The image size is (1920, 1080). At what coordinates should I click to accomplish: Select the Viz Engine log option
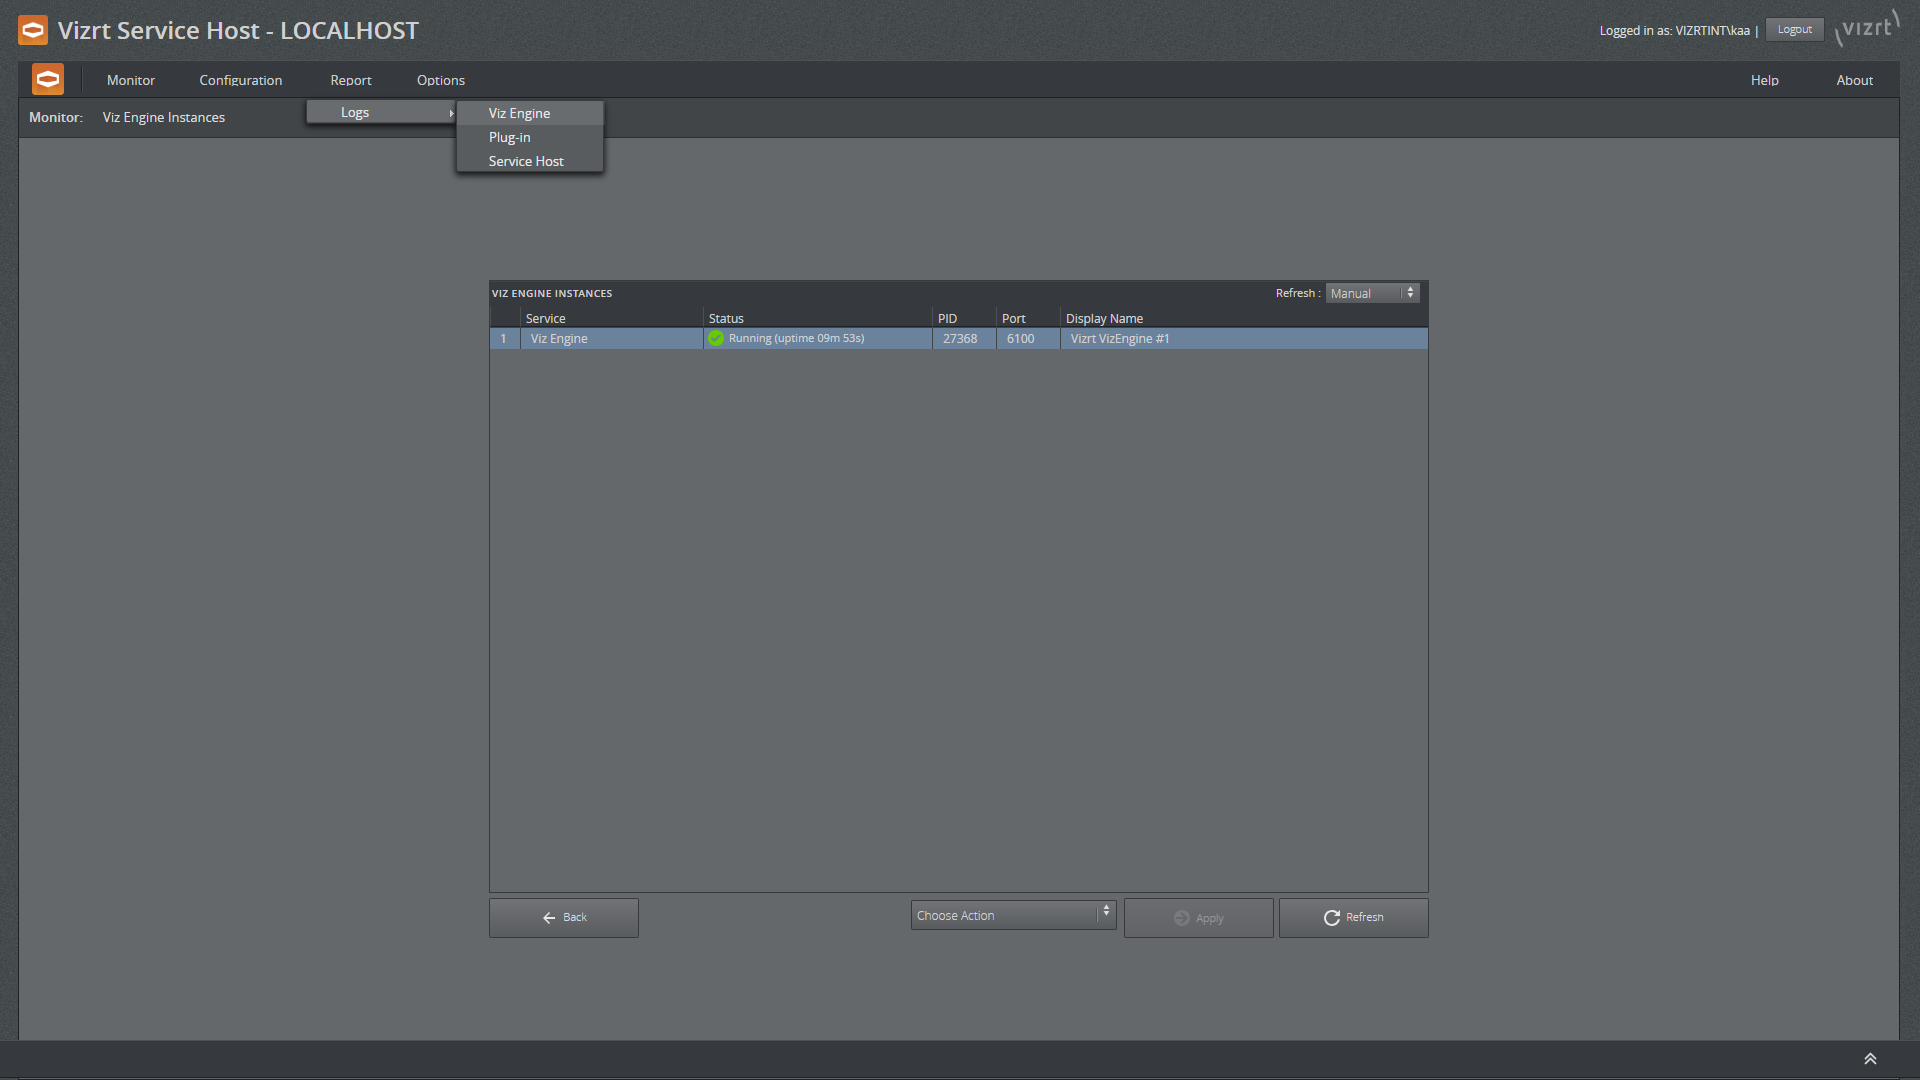coord(520,112)
